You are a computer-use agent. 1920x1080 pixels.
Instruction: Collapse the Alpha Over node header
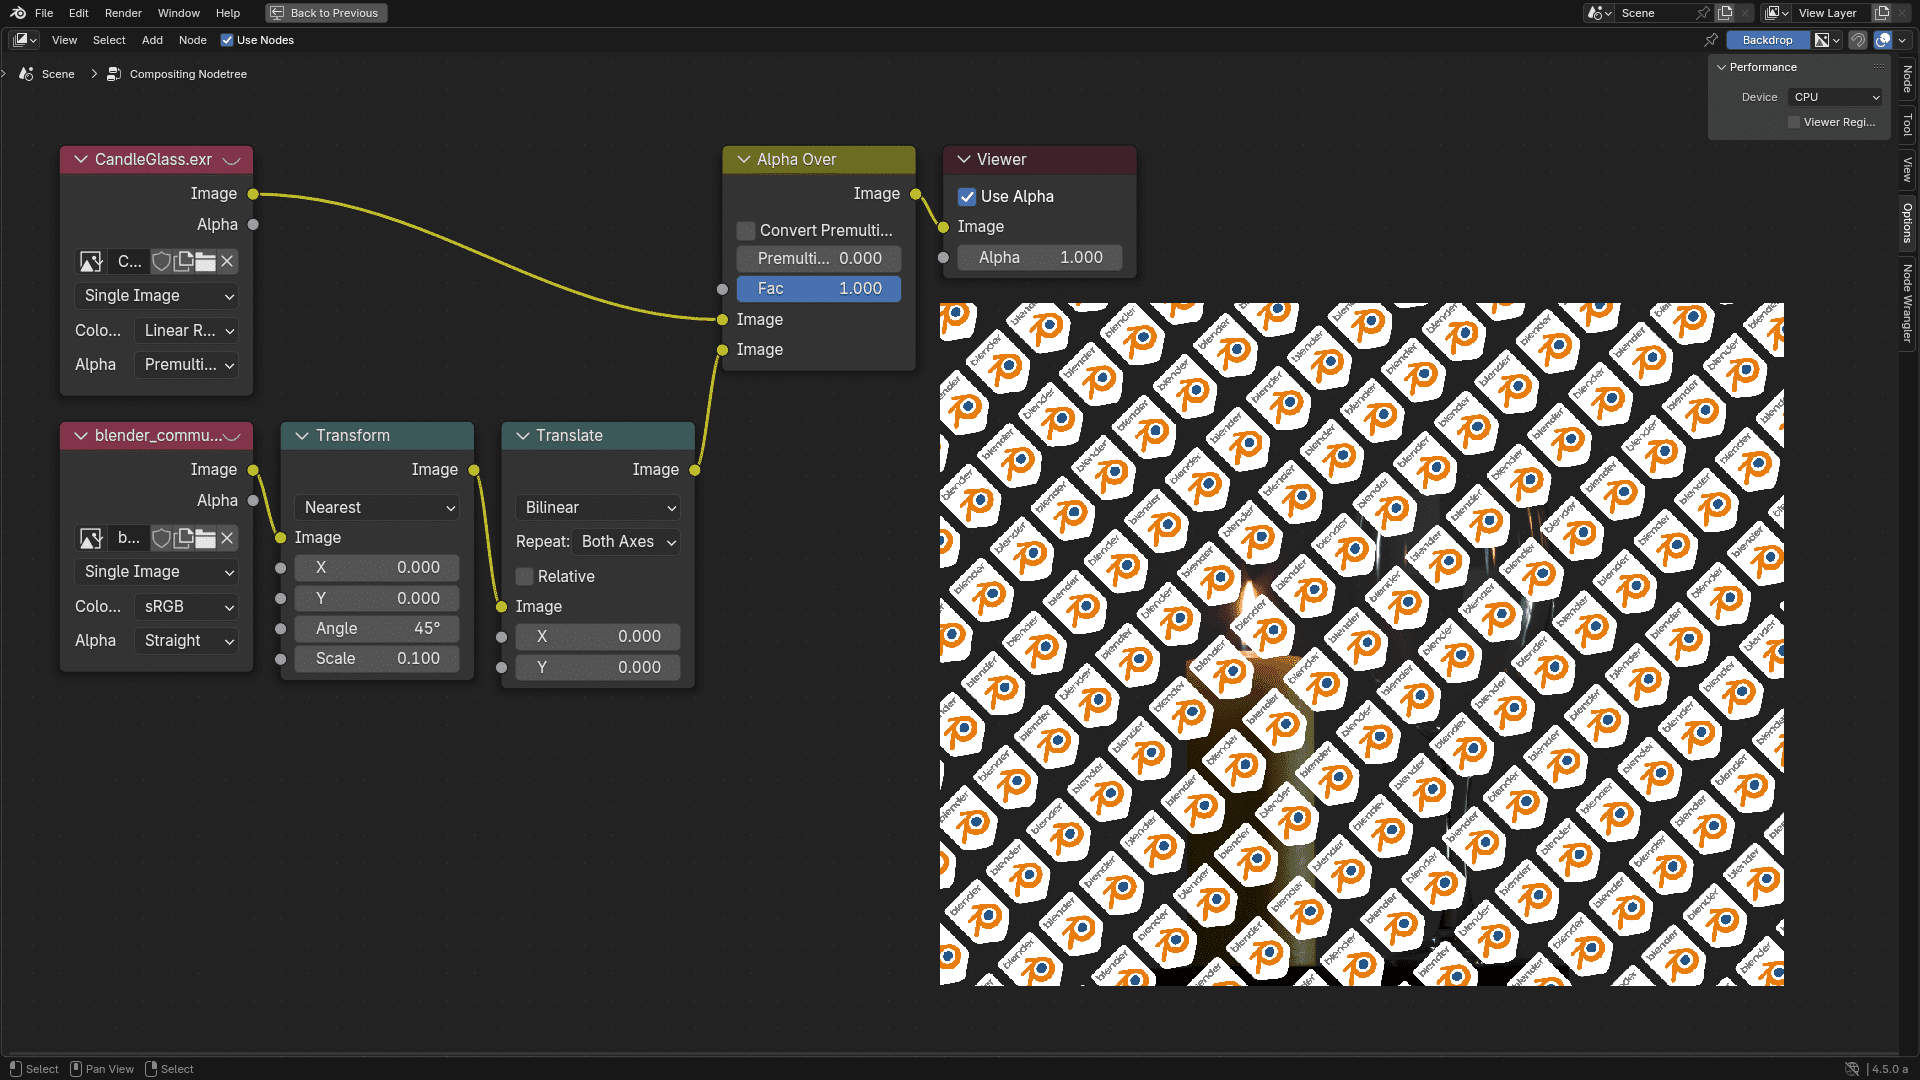[x=742, y=159]
